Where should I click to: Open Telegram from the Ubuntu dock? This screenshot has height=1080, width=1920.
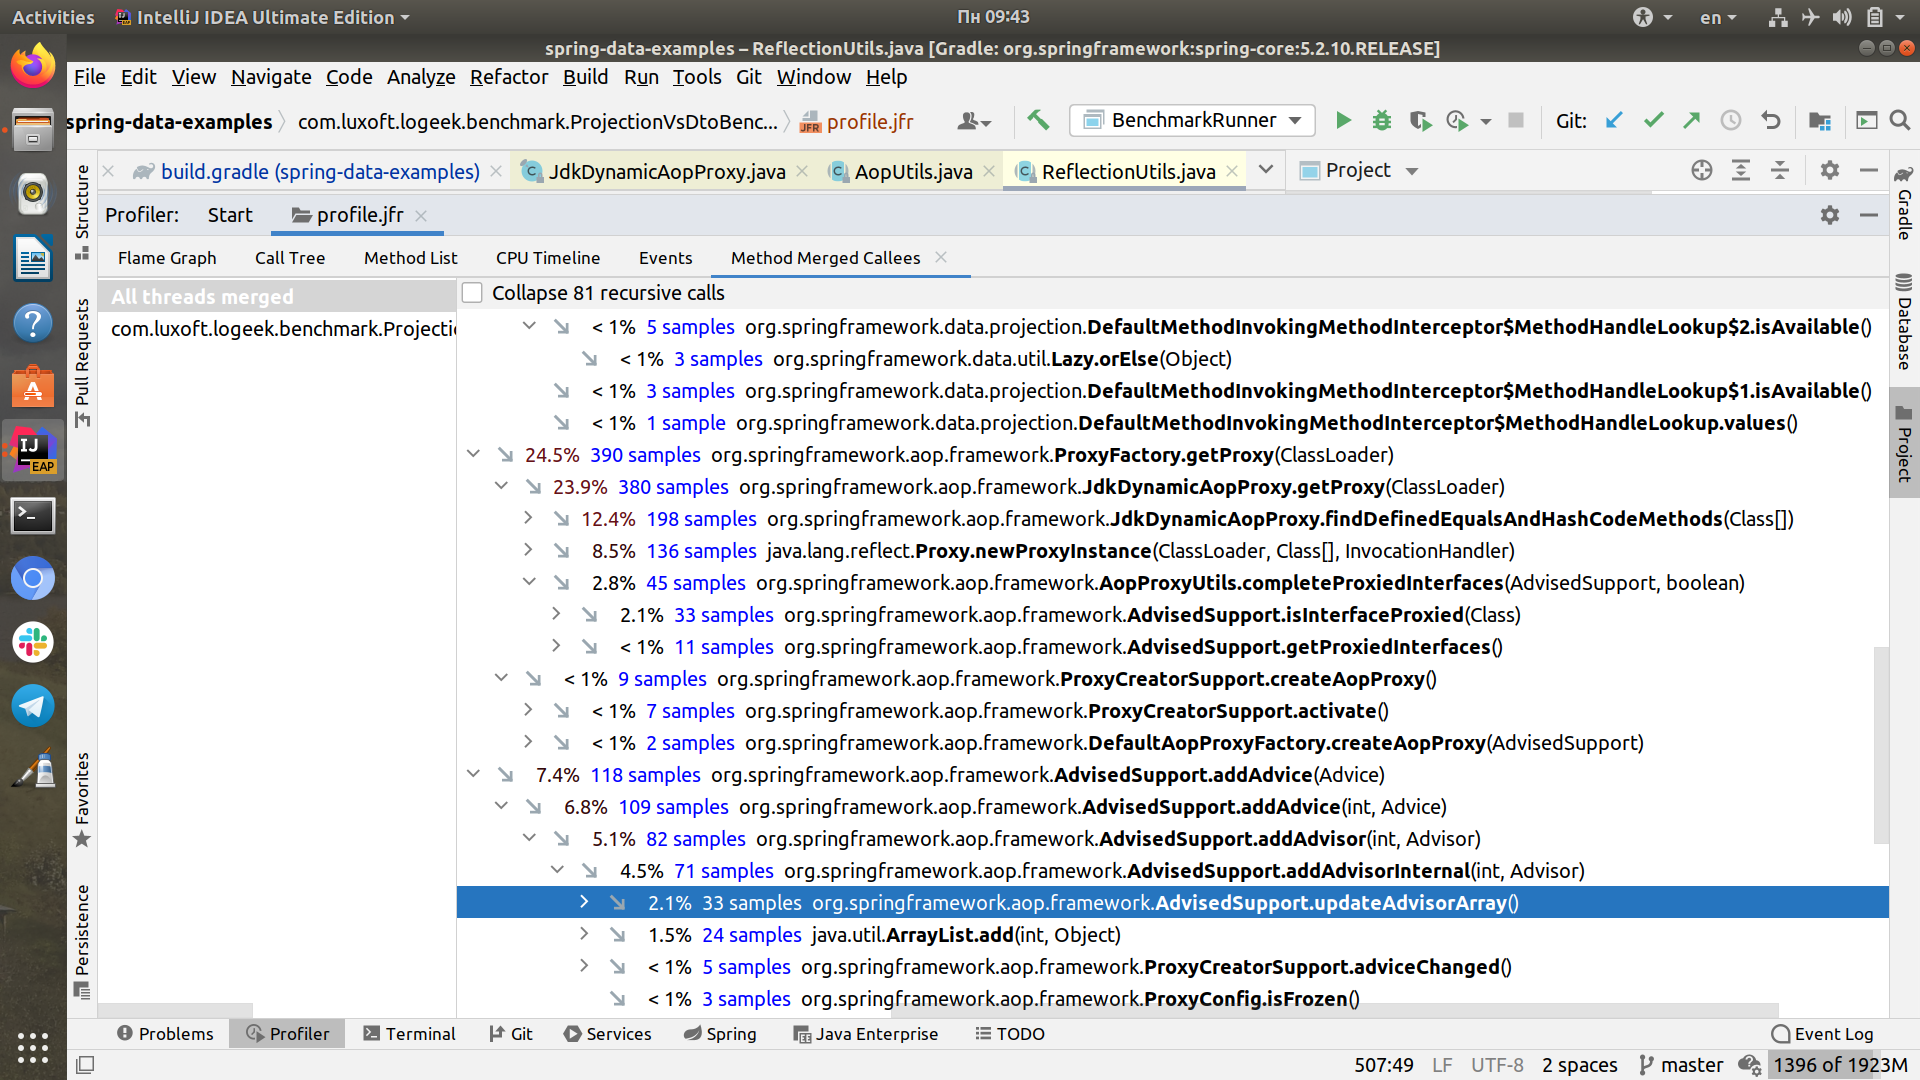pyautogui.click(x=33, y=706)
